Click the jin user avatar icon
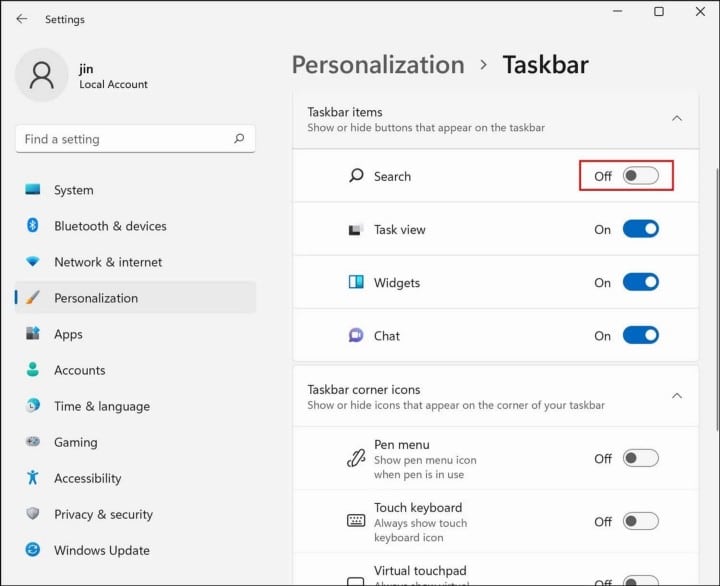The width and height of the screenshot is (720, 586). 42,75
